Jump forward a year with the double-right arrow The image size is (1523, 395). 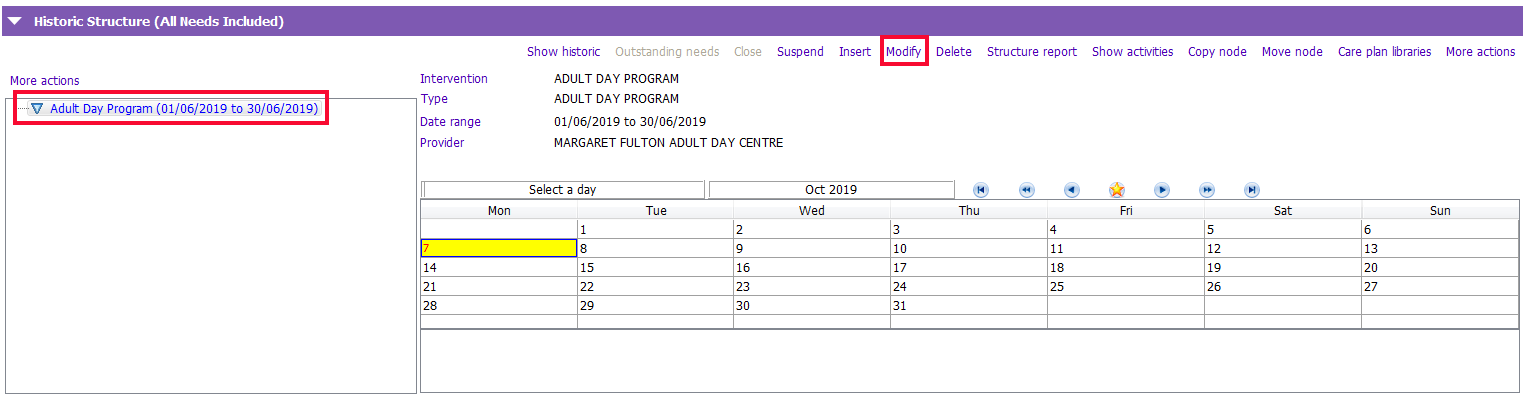[x=1207, y=190]
